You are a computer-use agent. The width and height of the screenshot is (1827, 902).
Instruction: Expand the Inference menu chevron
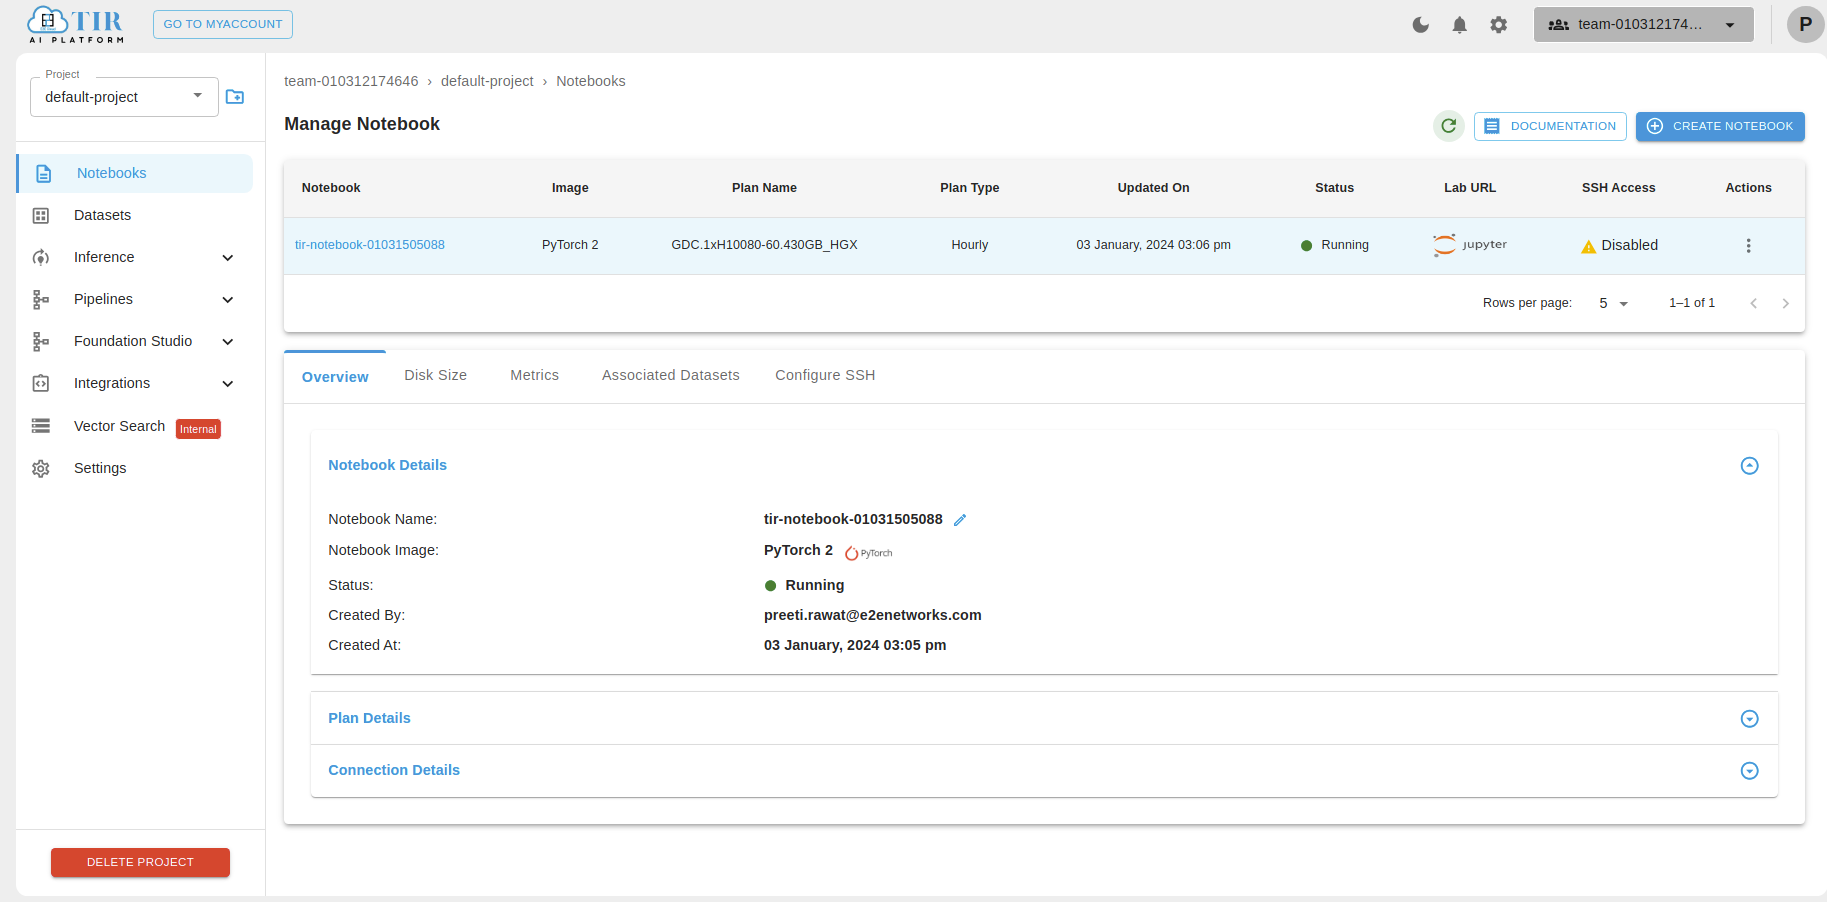tap(228, 258)
